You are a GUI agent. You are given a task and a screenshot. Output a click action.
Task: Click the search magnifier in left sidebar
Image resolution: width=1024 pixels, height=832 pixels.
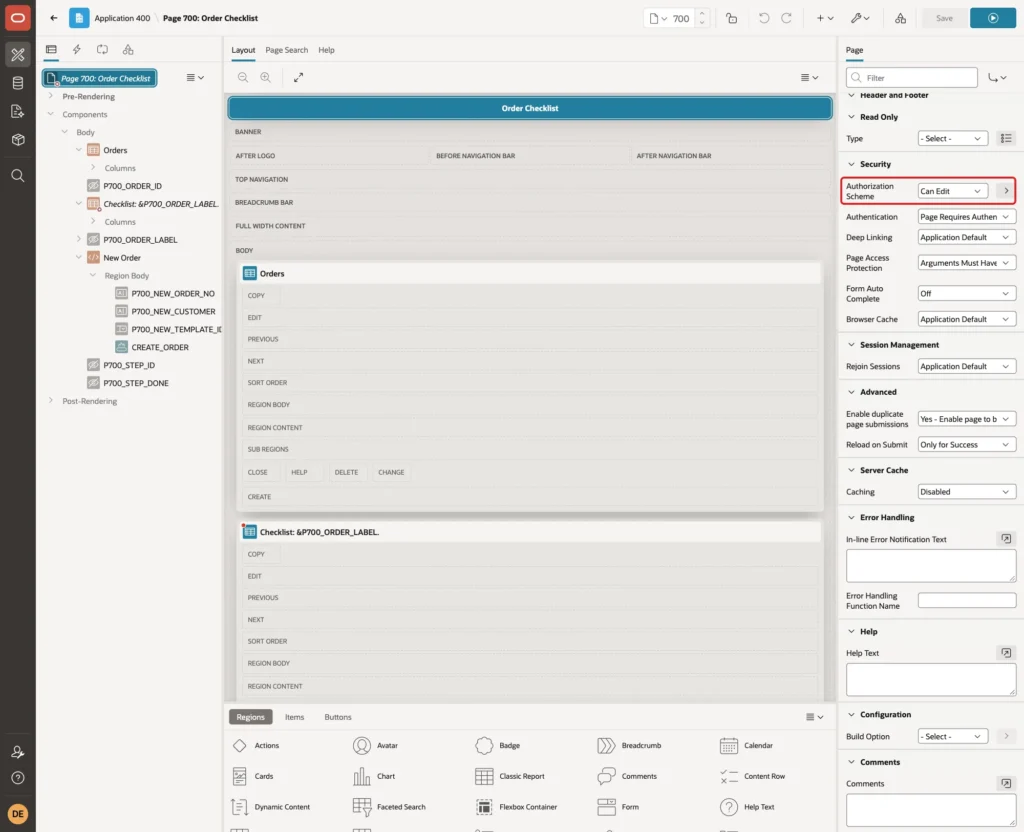click(x=18, y=176)
